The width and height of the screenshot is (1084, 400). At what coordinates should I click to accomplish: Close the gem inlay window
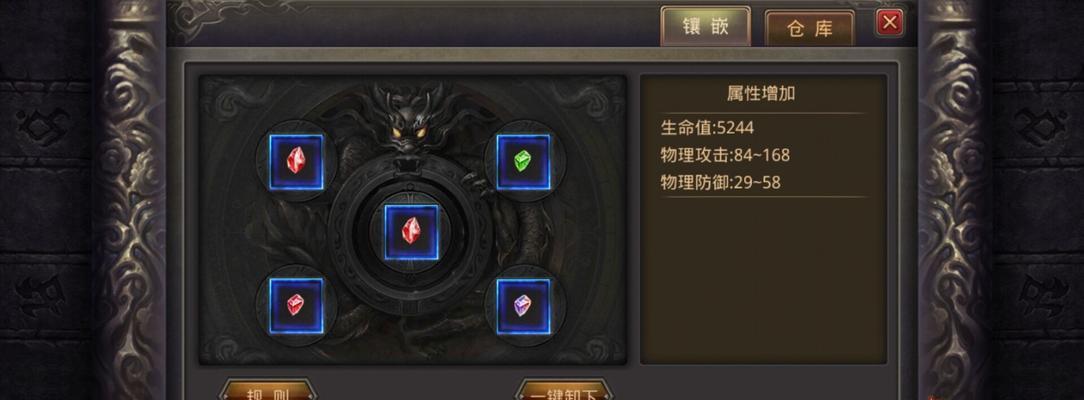point(890,22)
